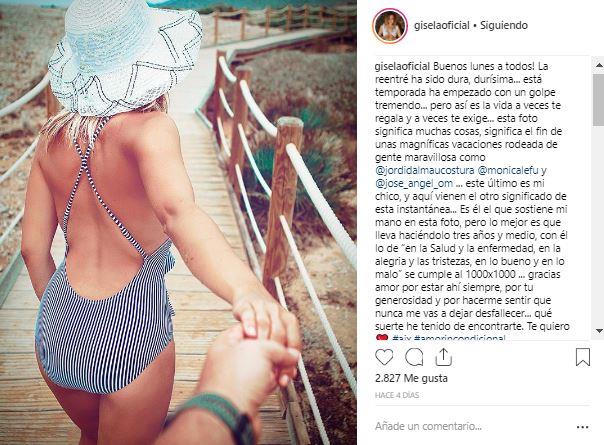Open comments with the speech bubble icon

click(x=414, y=357)
